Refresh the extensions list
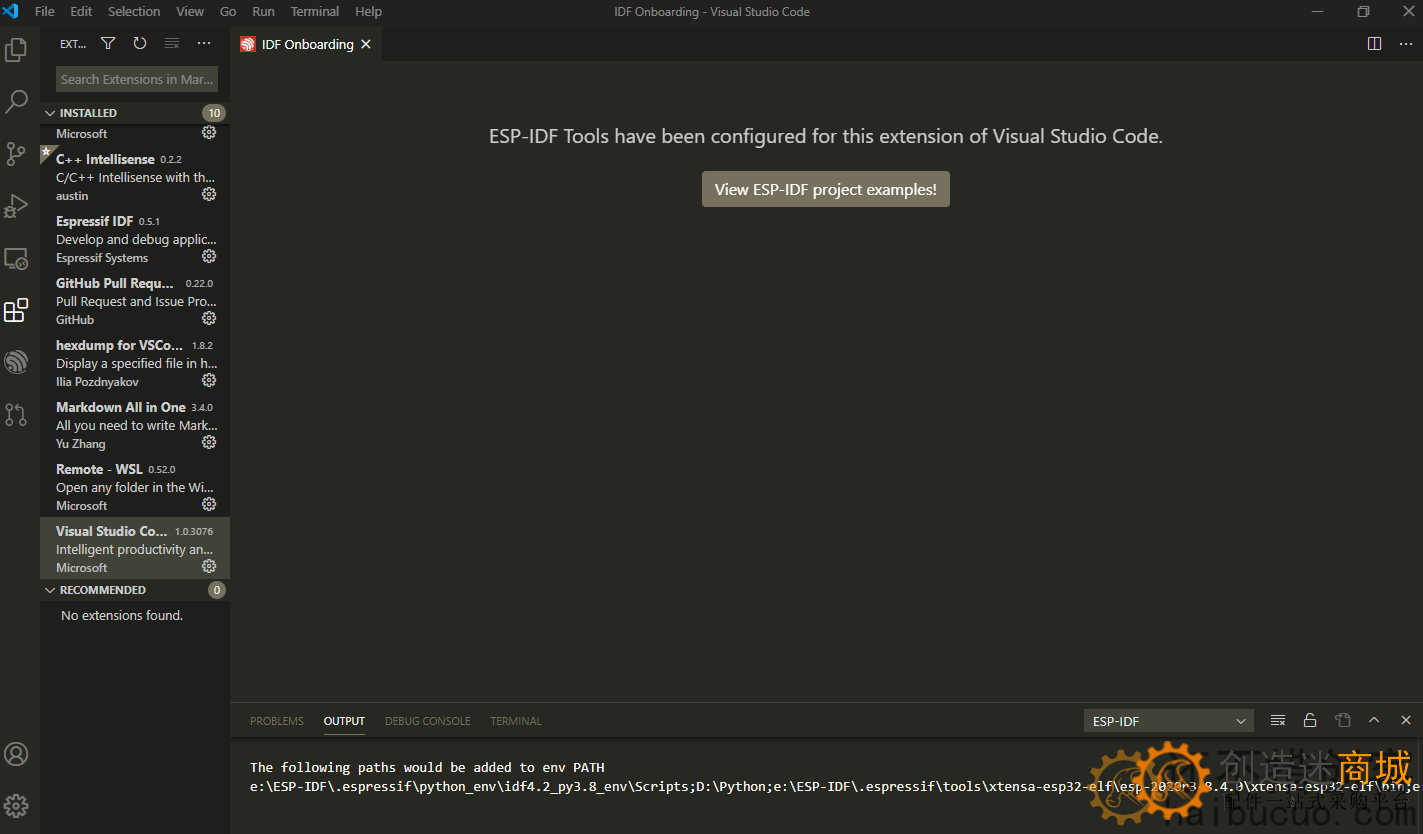 (x=140, y=44)
